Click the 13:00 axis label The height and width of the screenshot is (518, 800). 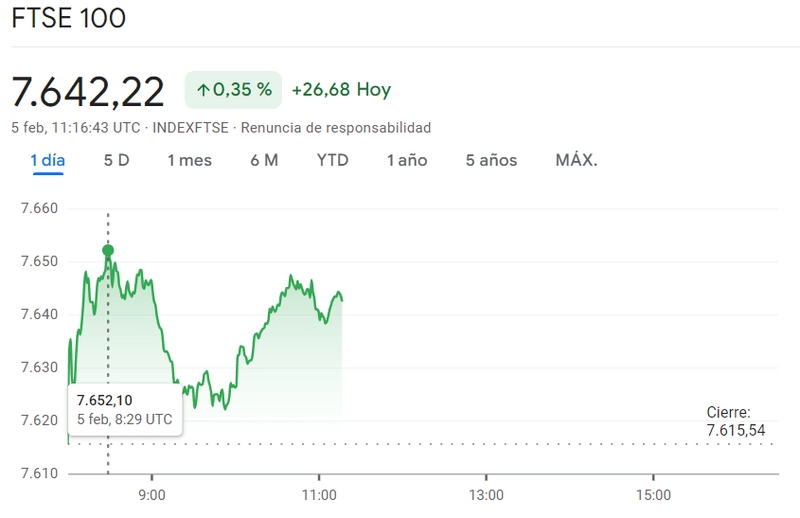486,494
